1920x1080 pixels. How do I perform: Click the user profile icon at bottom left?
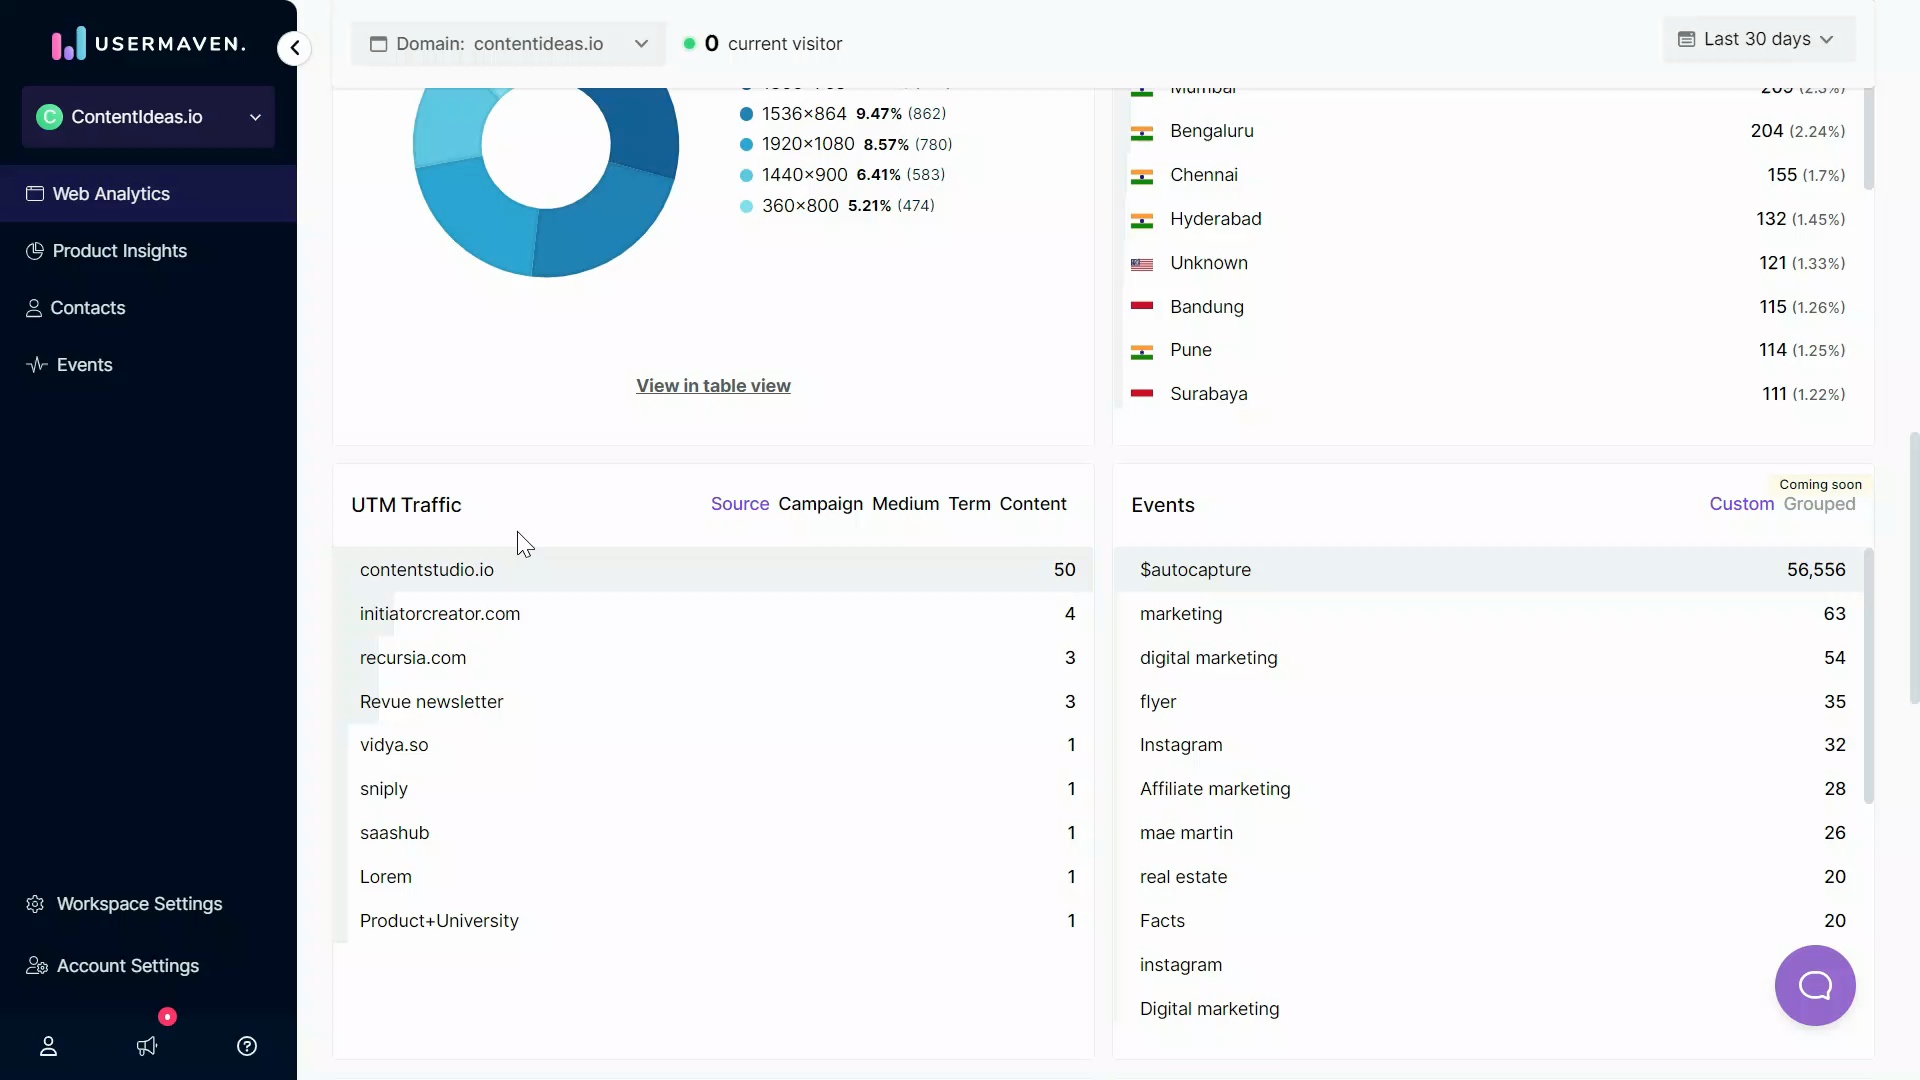pyautogui.click(x=49, y=1046)
